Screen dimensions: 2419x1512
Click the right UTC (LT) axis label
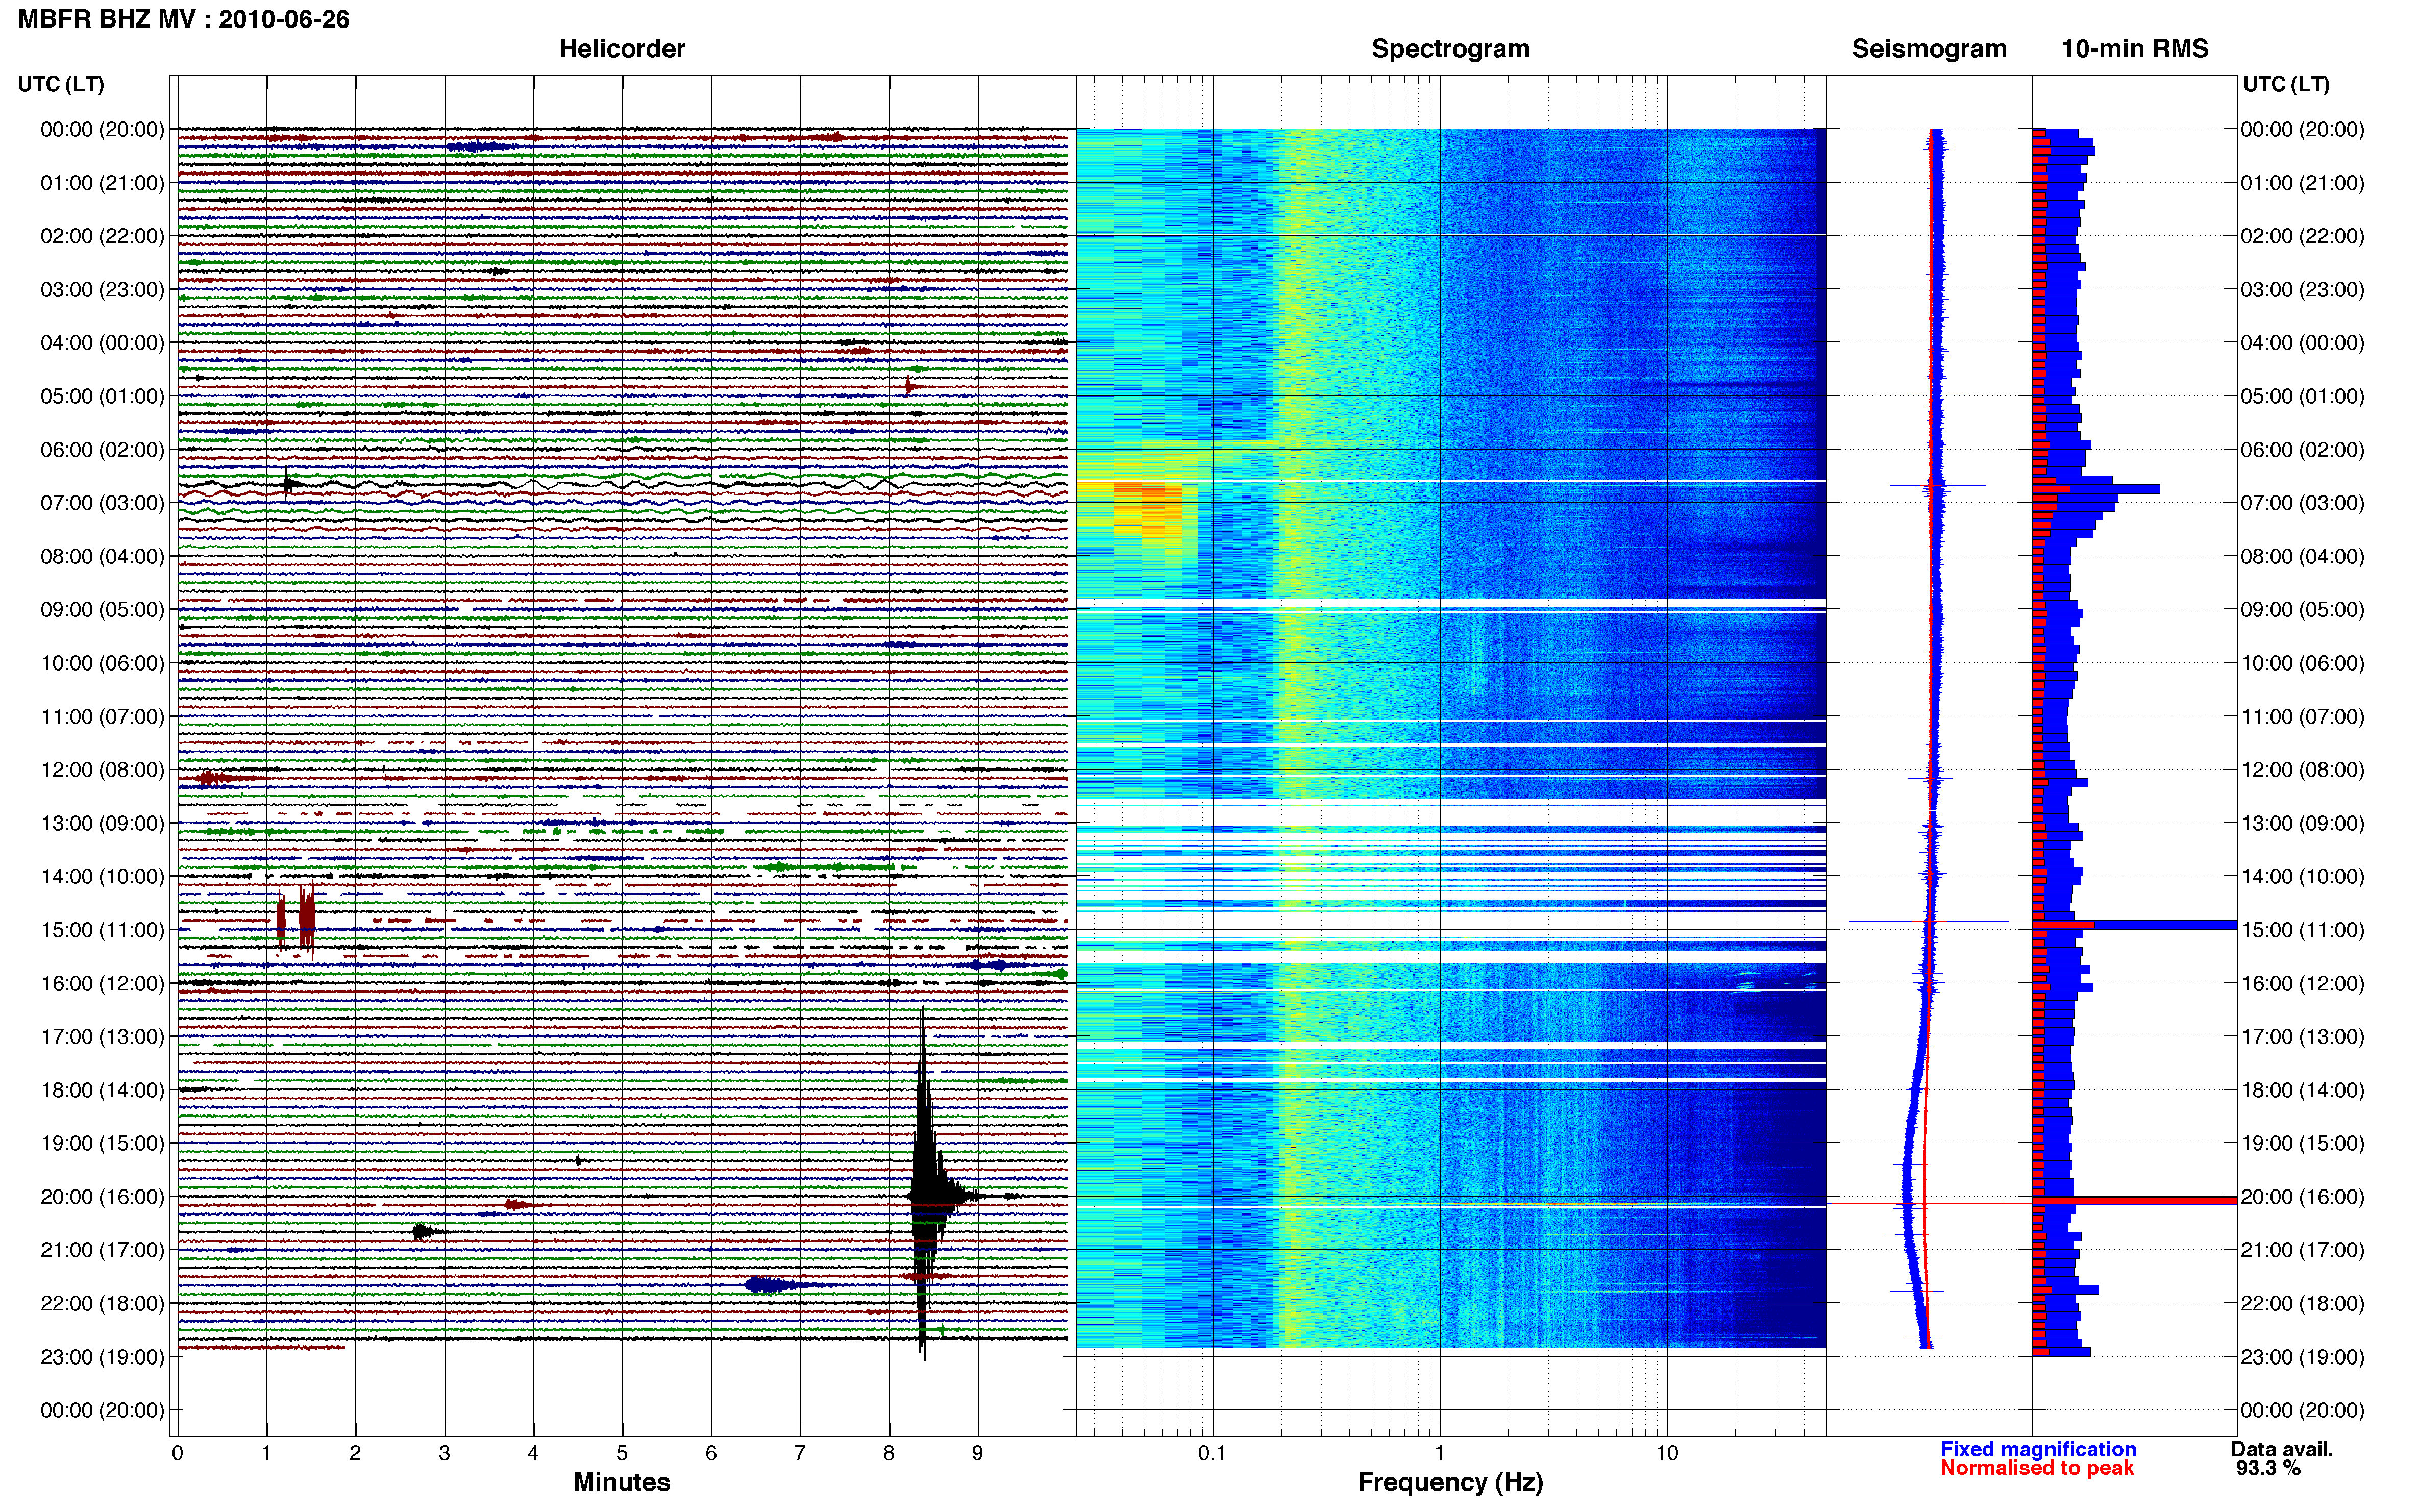[x=2286, y=85]
